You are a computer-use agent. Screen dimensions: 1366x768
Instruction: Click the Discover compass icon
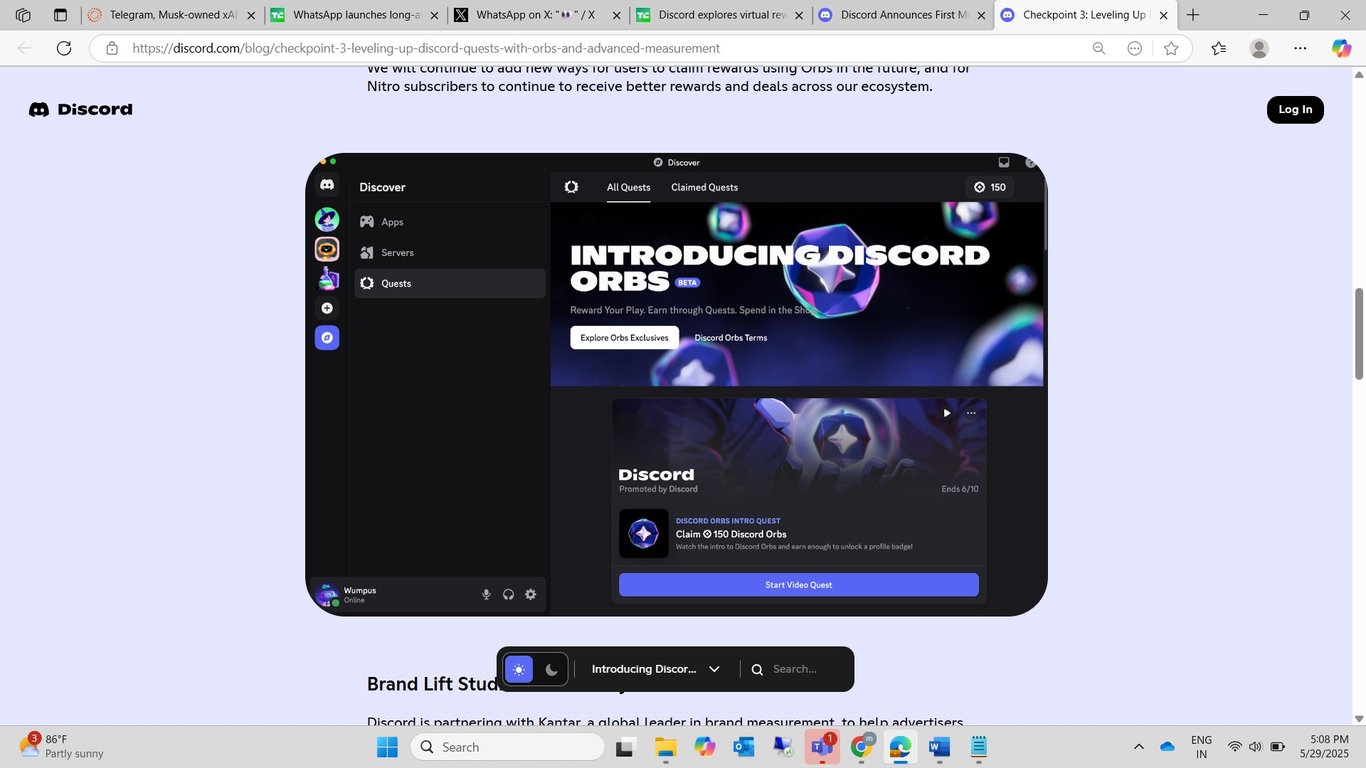[327, 338]
